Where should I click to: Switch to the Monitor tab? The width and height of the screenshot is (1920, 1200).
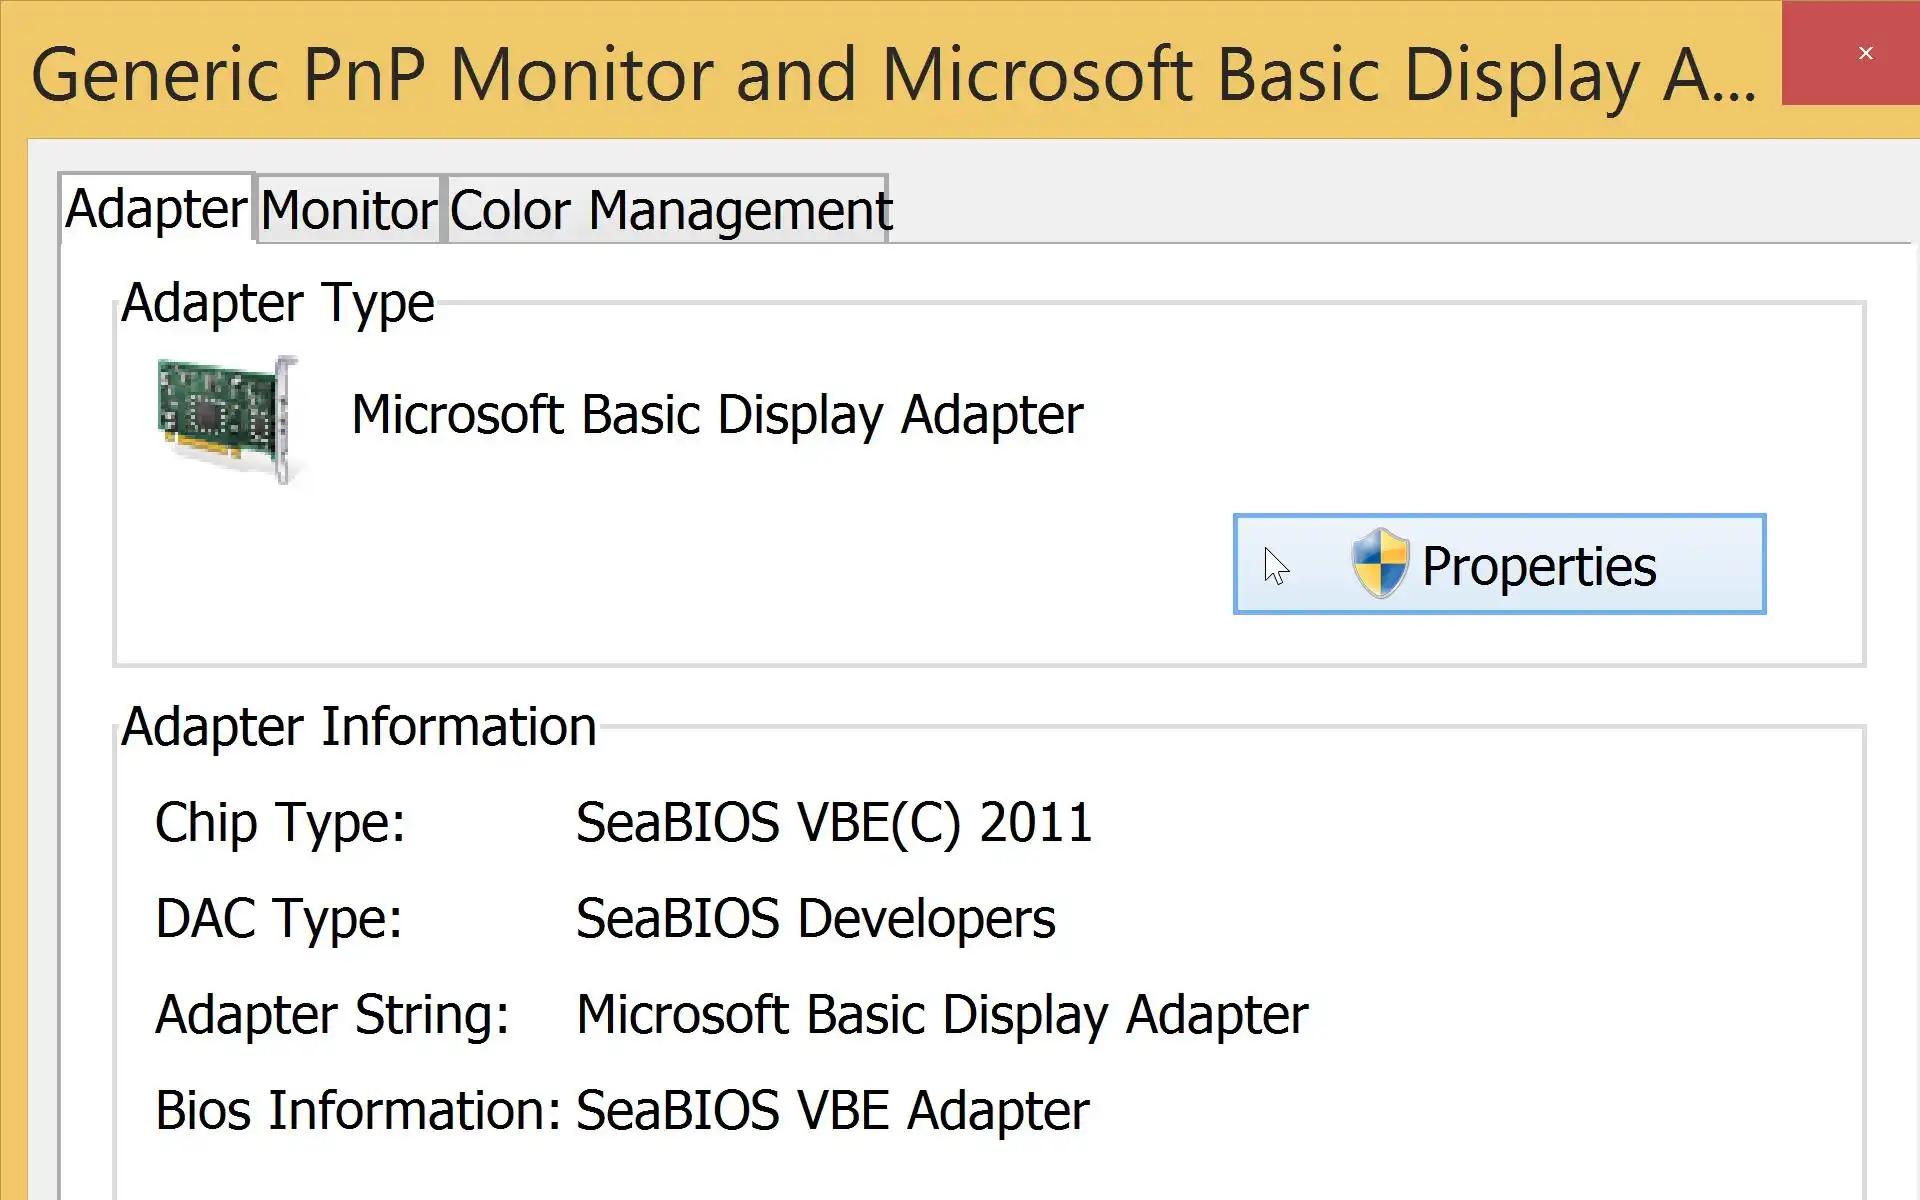coord(348,210)
